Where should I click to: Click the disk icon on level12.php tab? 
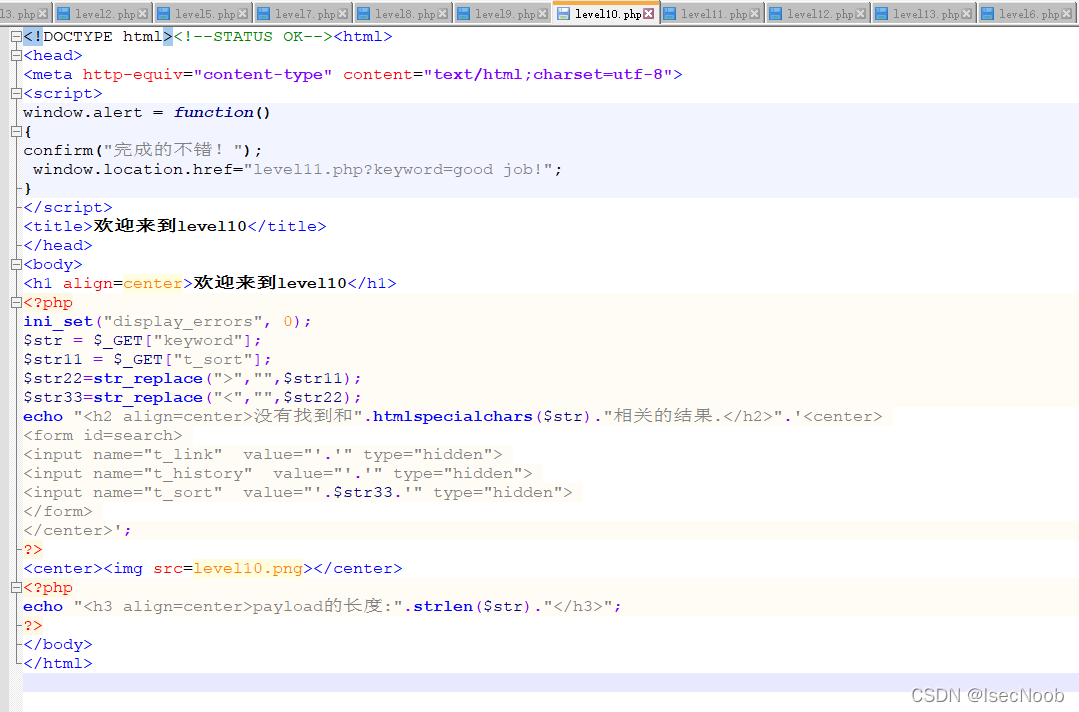[776, 14]
